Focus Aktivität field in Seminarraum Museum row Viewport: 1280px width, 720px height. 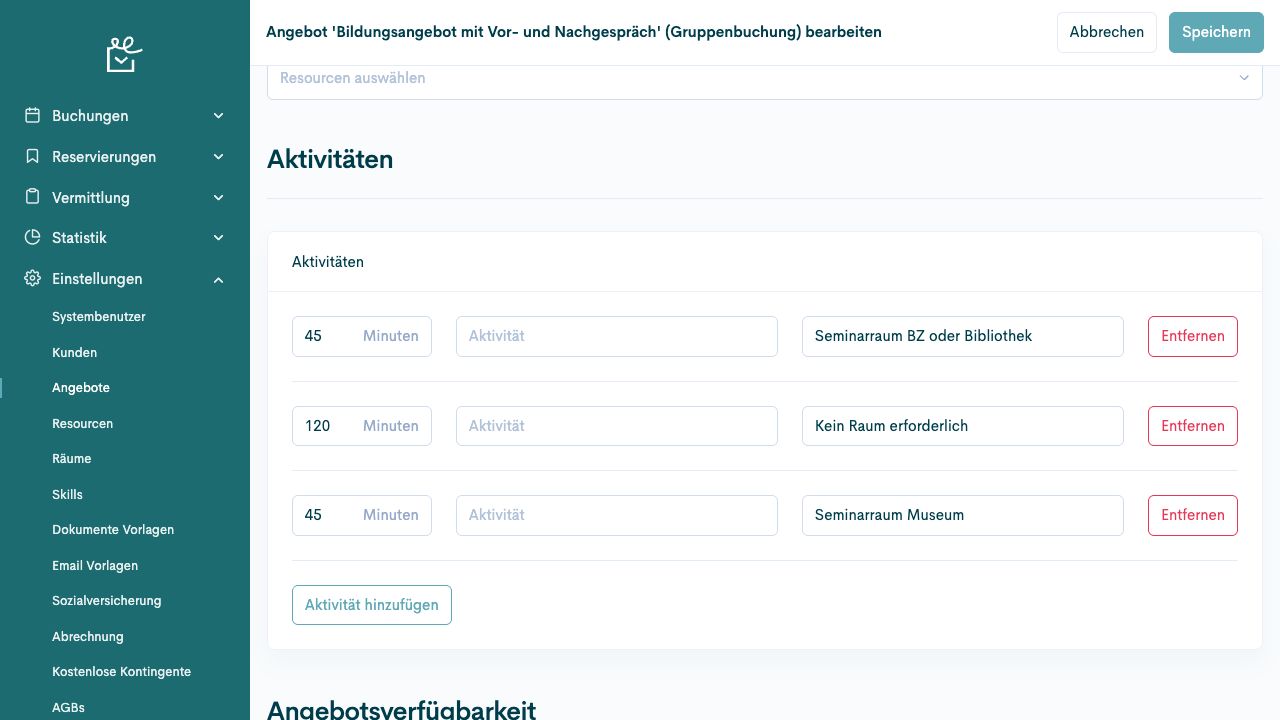[617, 515]
